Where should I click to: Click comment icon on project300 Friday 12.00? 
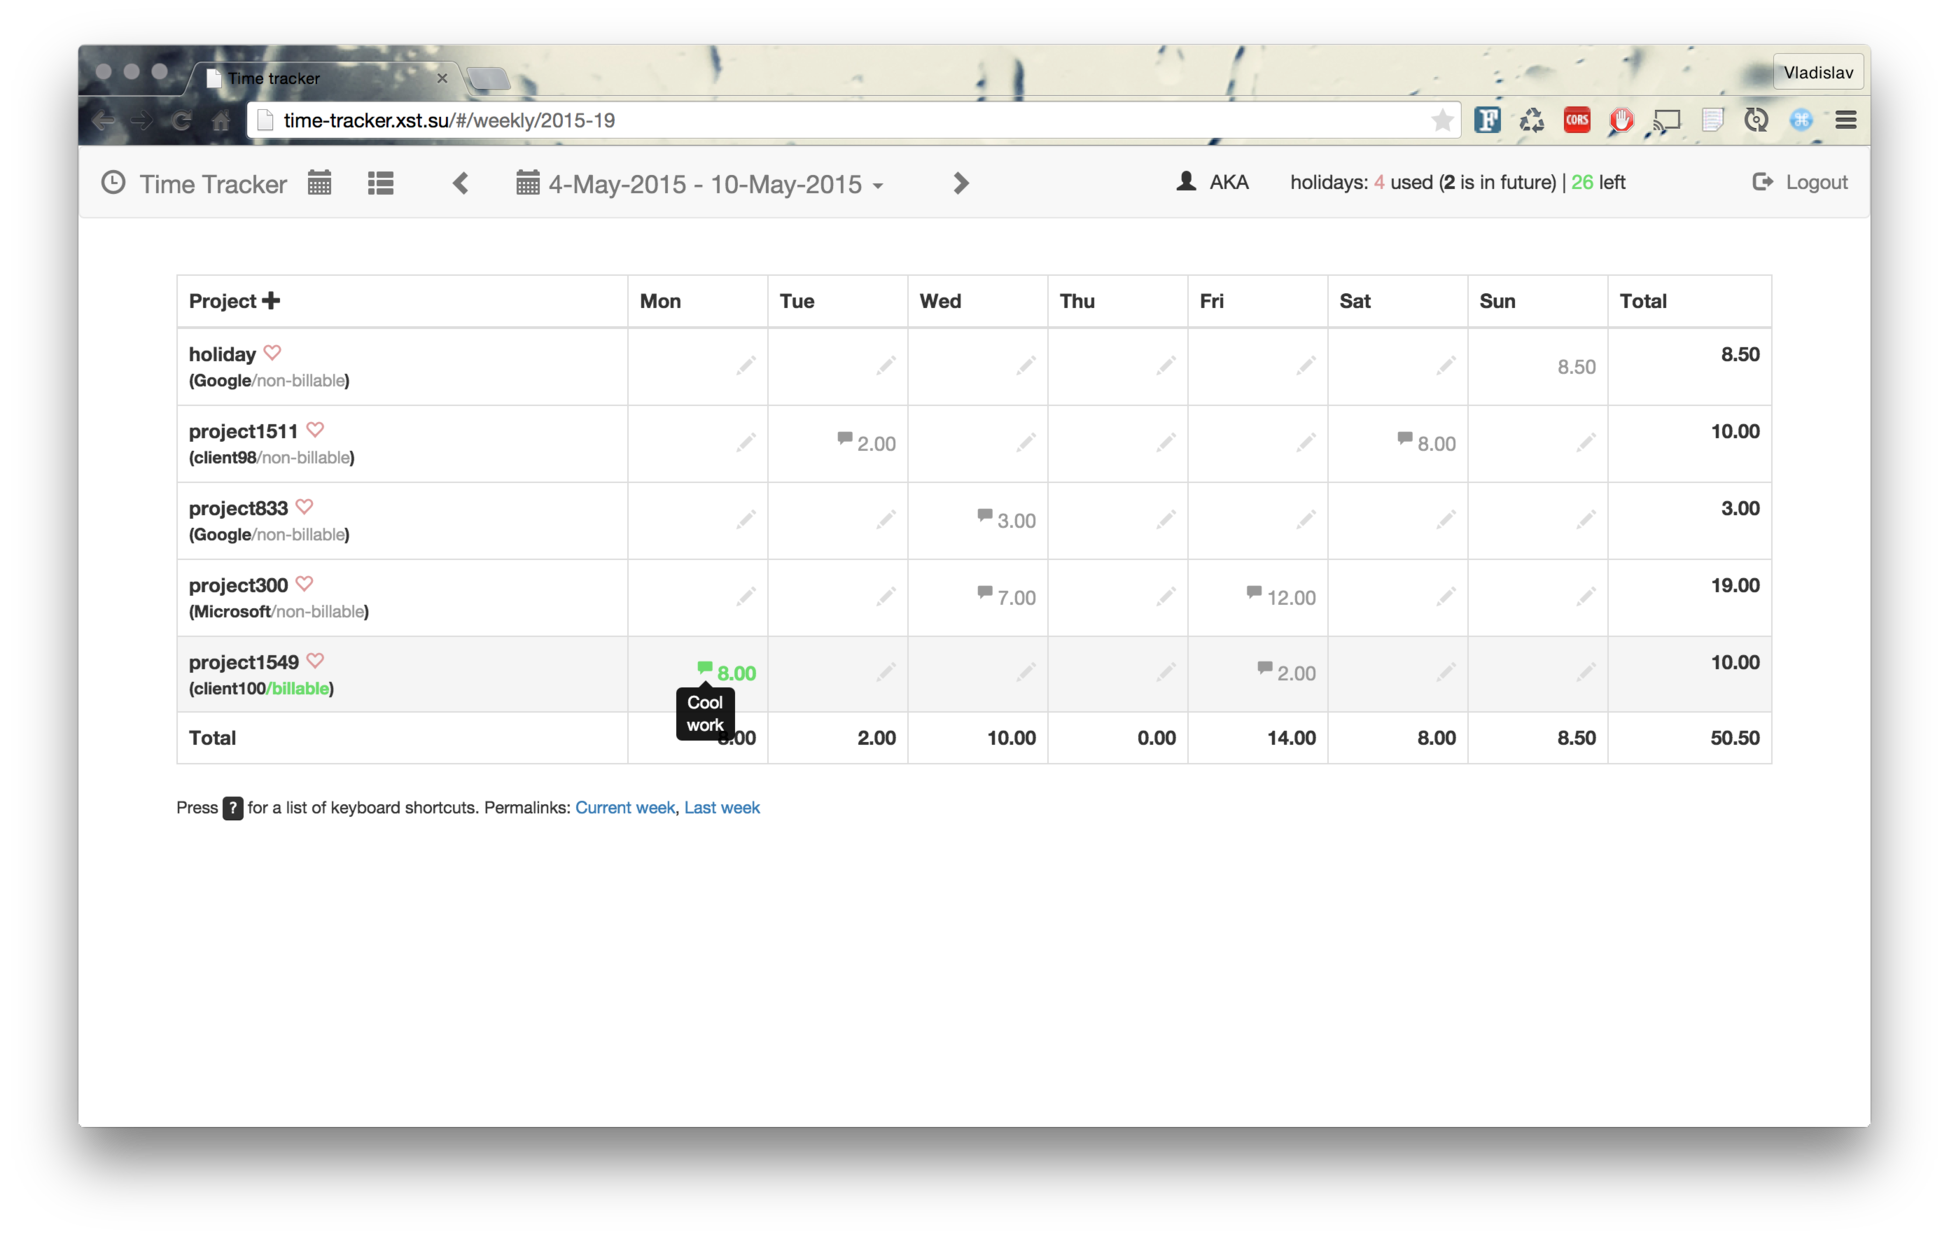click(1254, 593)
